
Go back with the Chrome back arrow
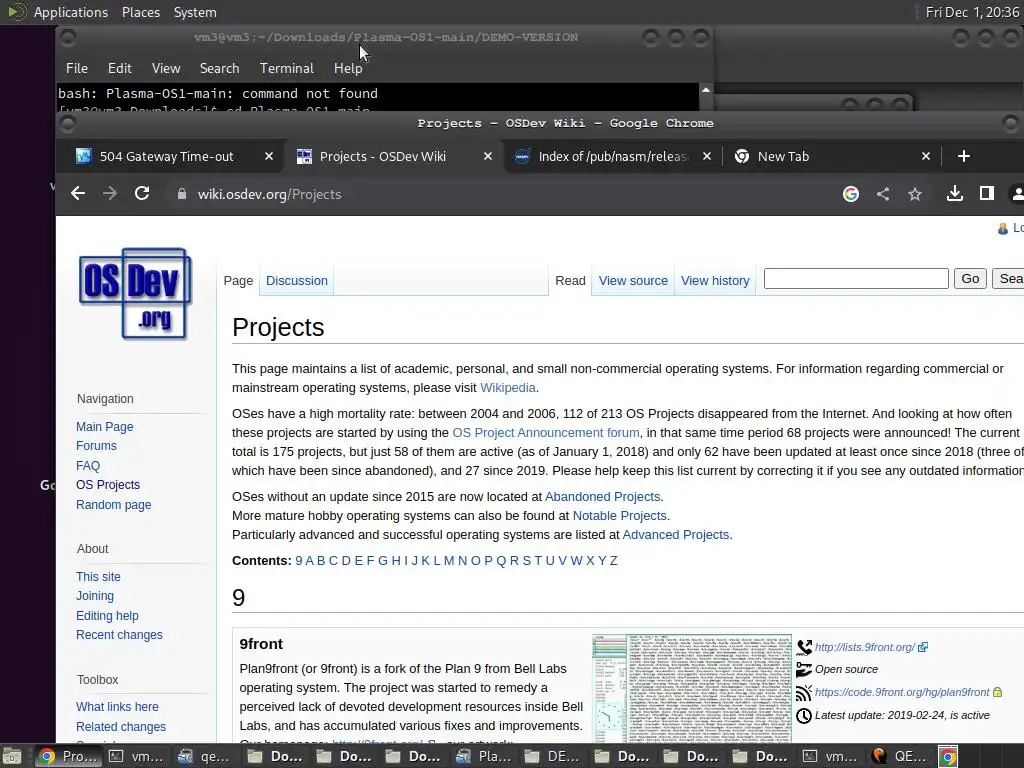[78, 193]
